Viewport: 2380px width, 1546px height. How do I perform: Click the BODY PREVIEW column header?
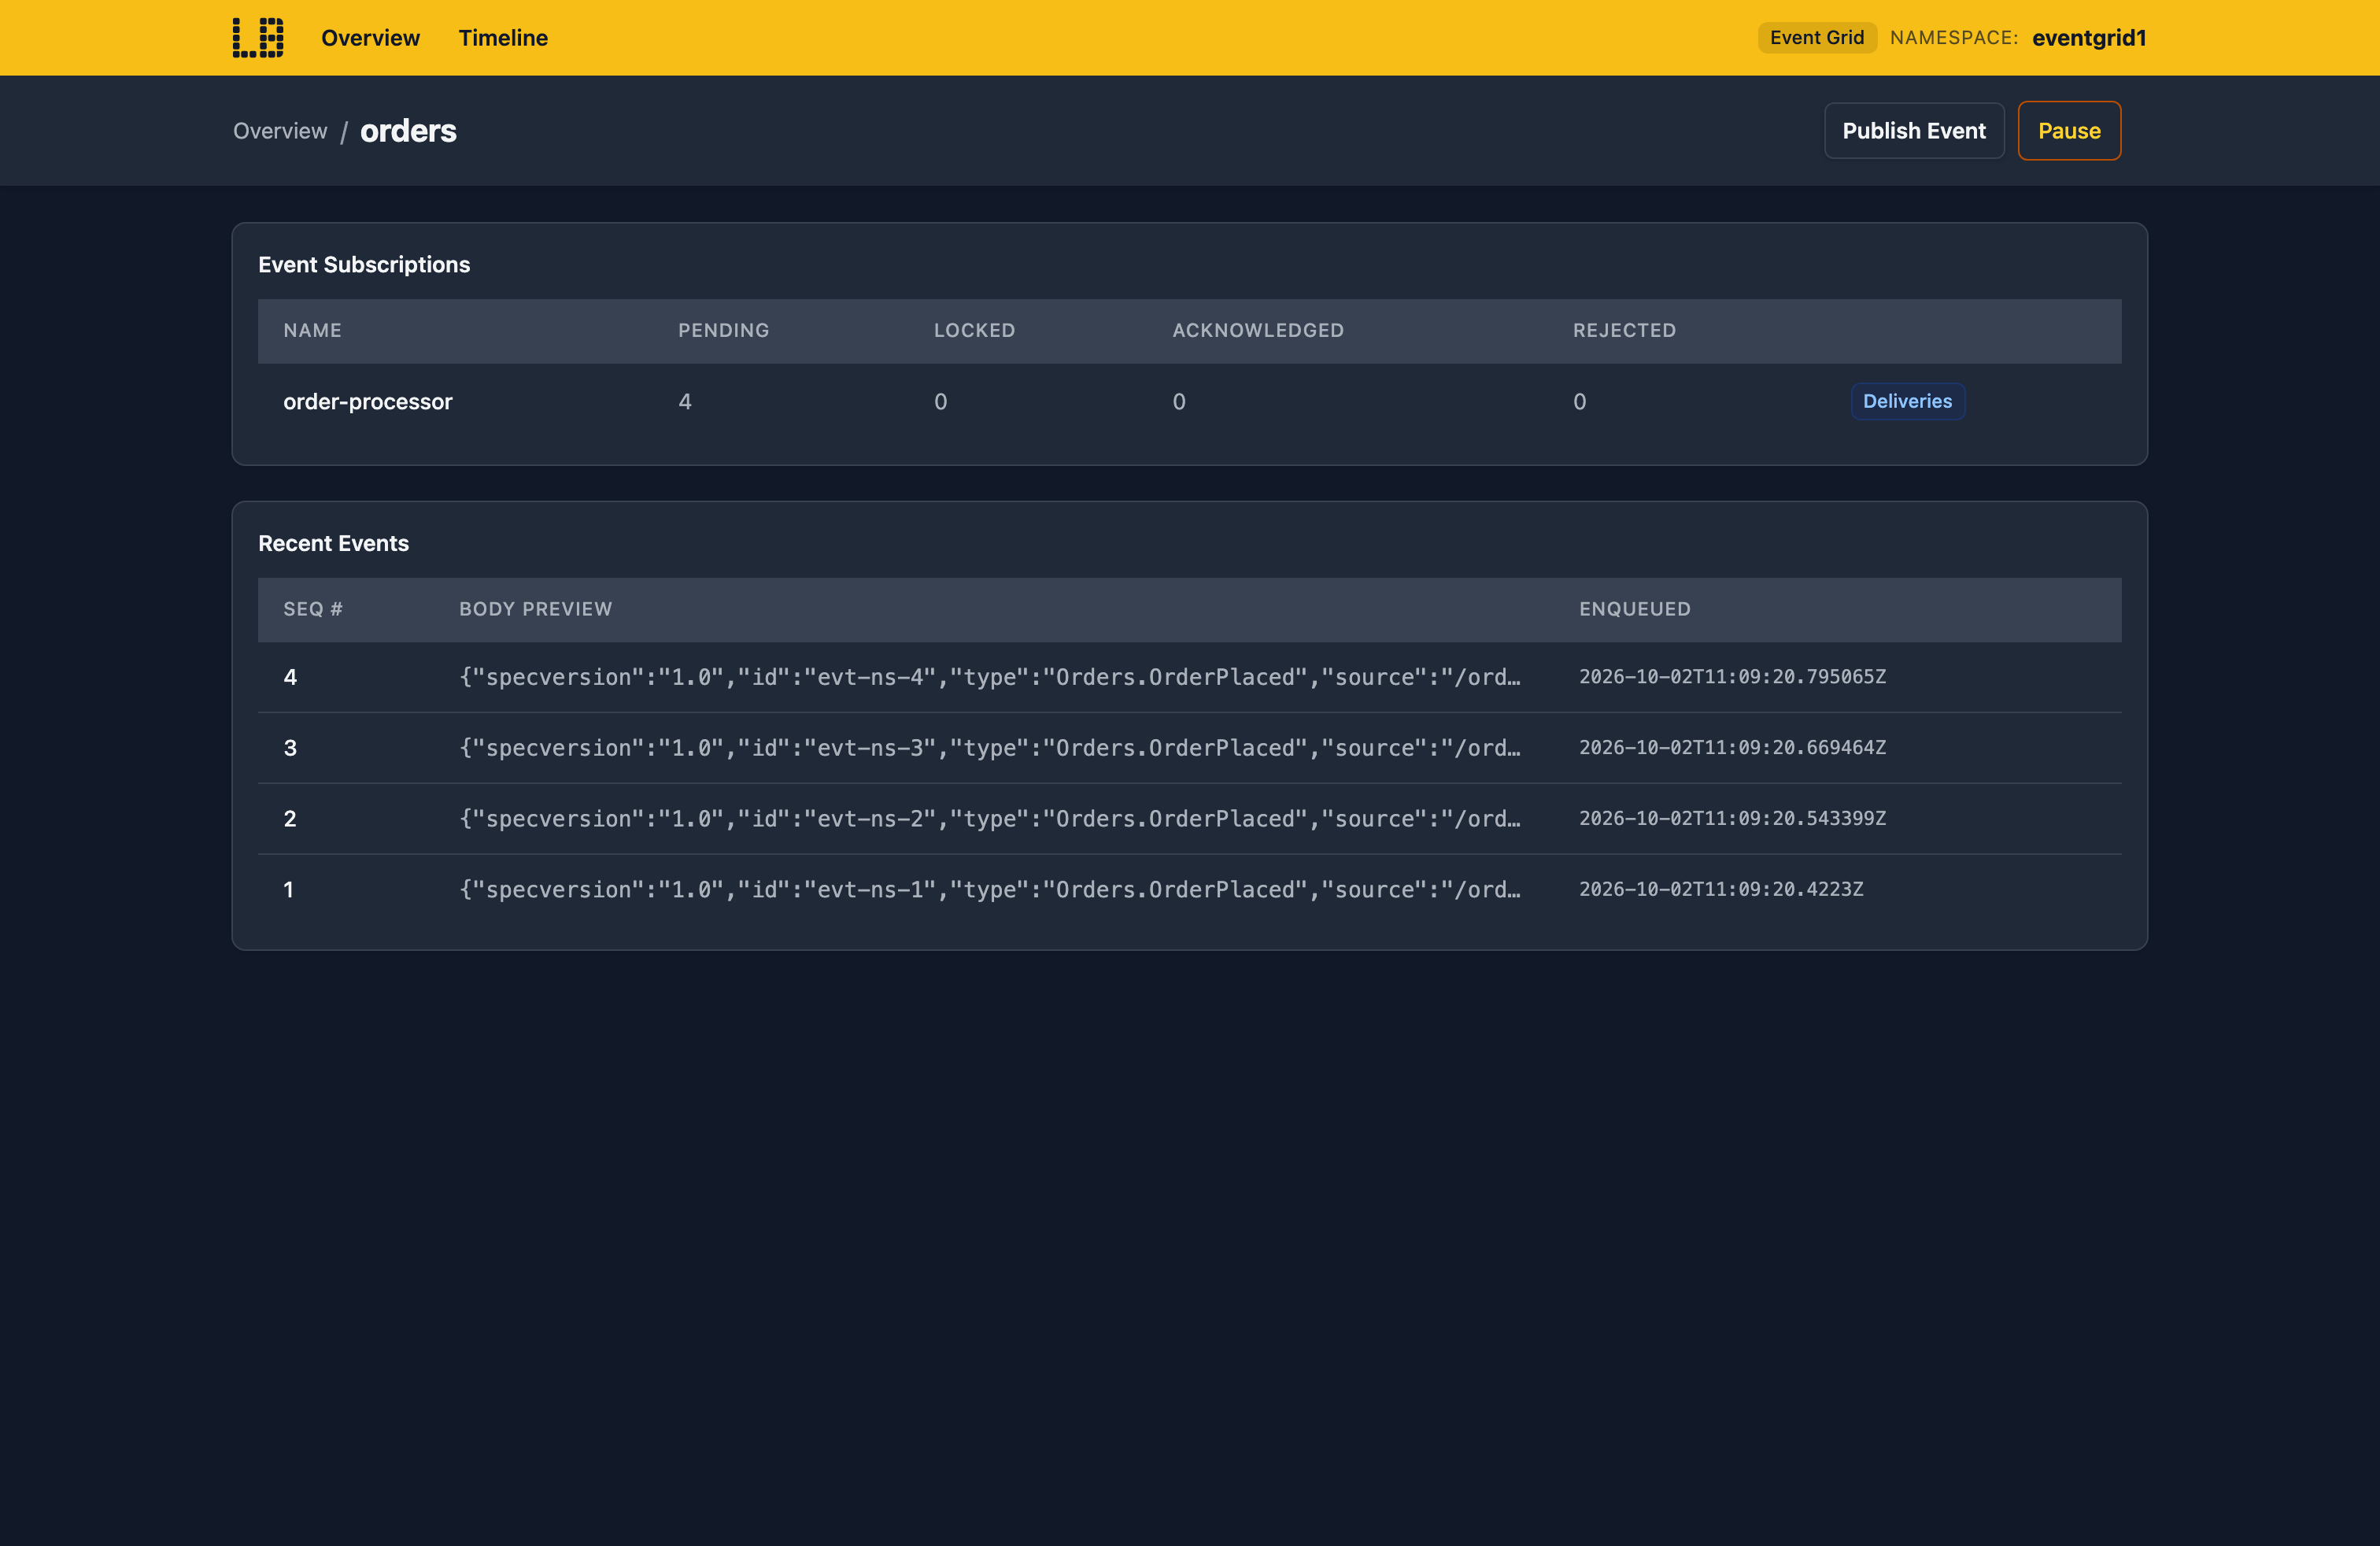[x=536, y=610]
